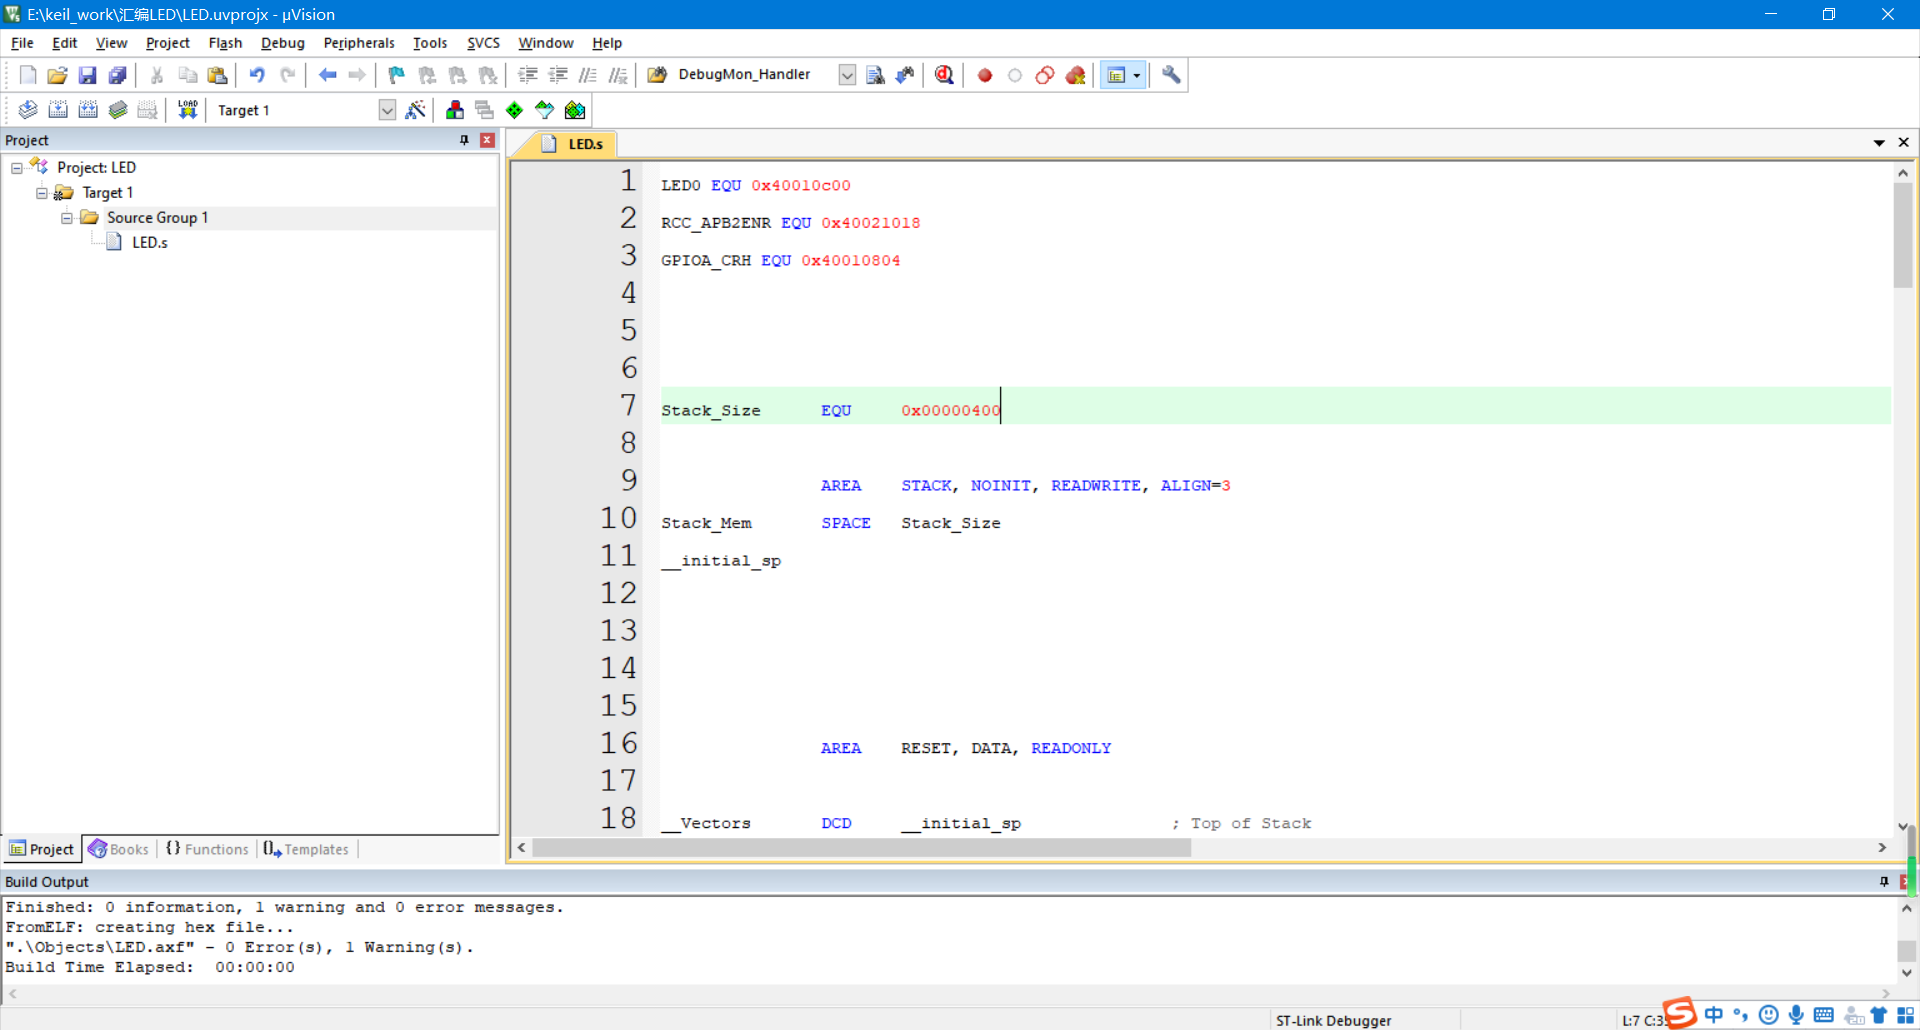
Task: Open the Window menu
Action: pos(546,43)
